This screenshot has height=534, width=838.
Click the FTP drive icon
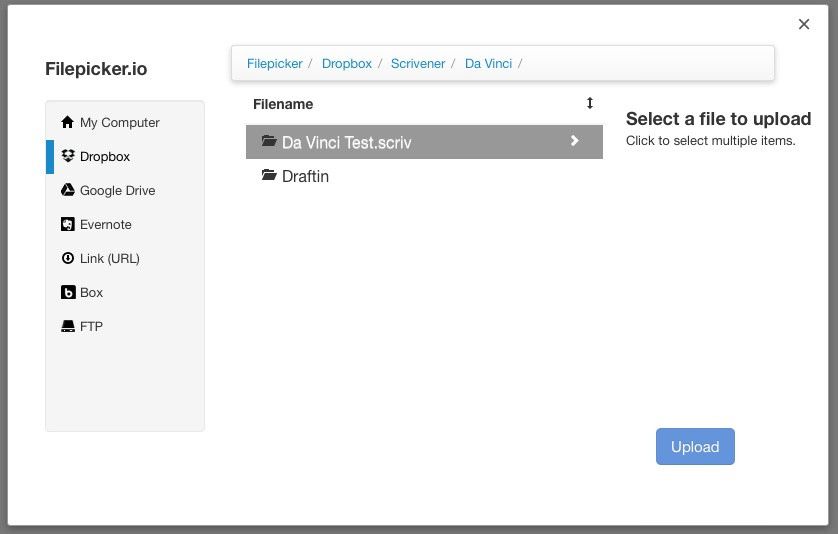pos(67,326)
